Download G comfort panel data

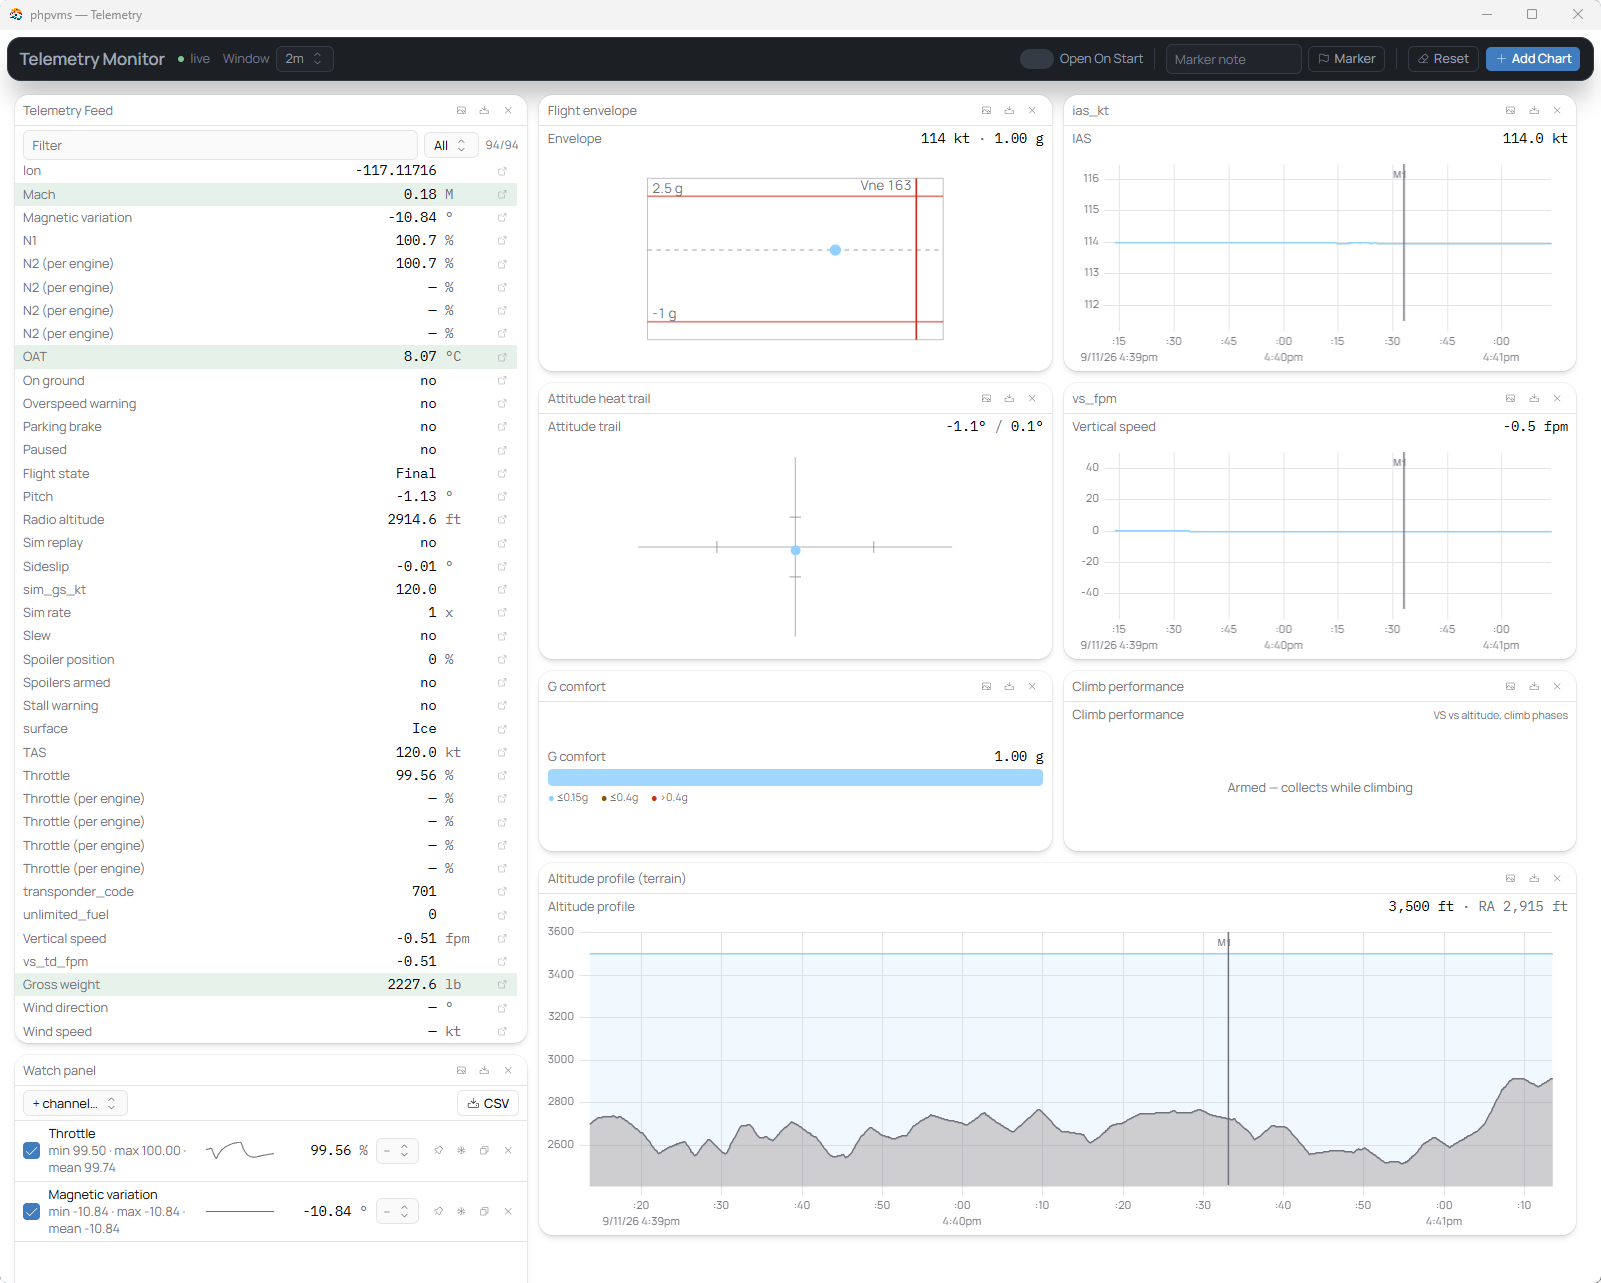click(x=1009, y=687)
